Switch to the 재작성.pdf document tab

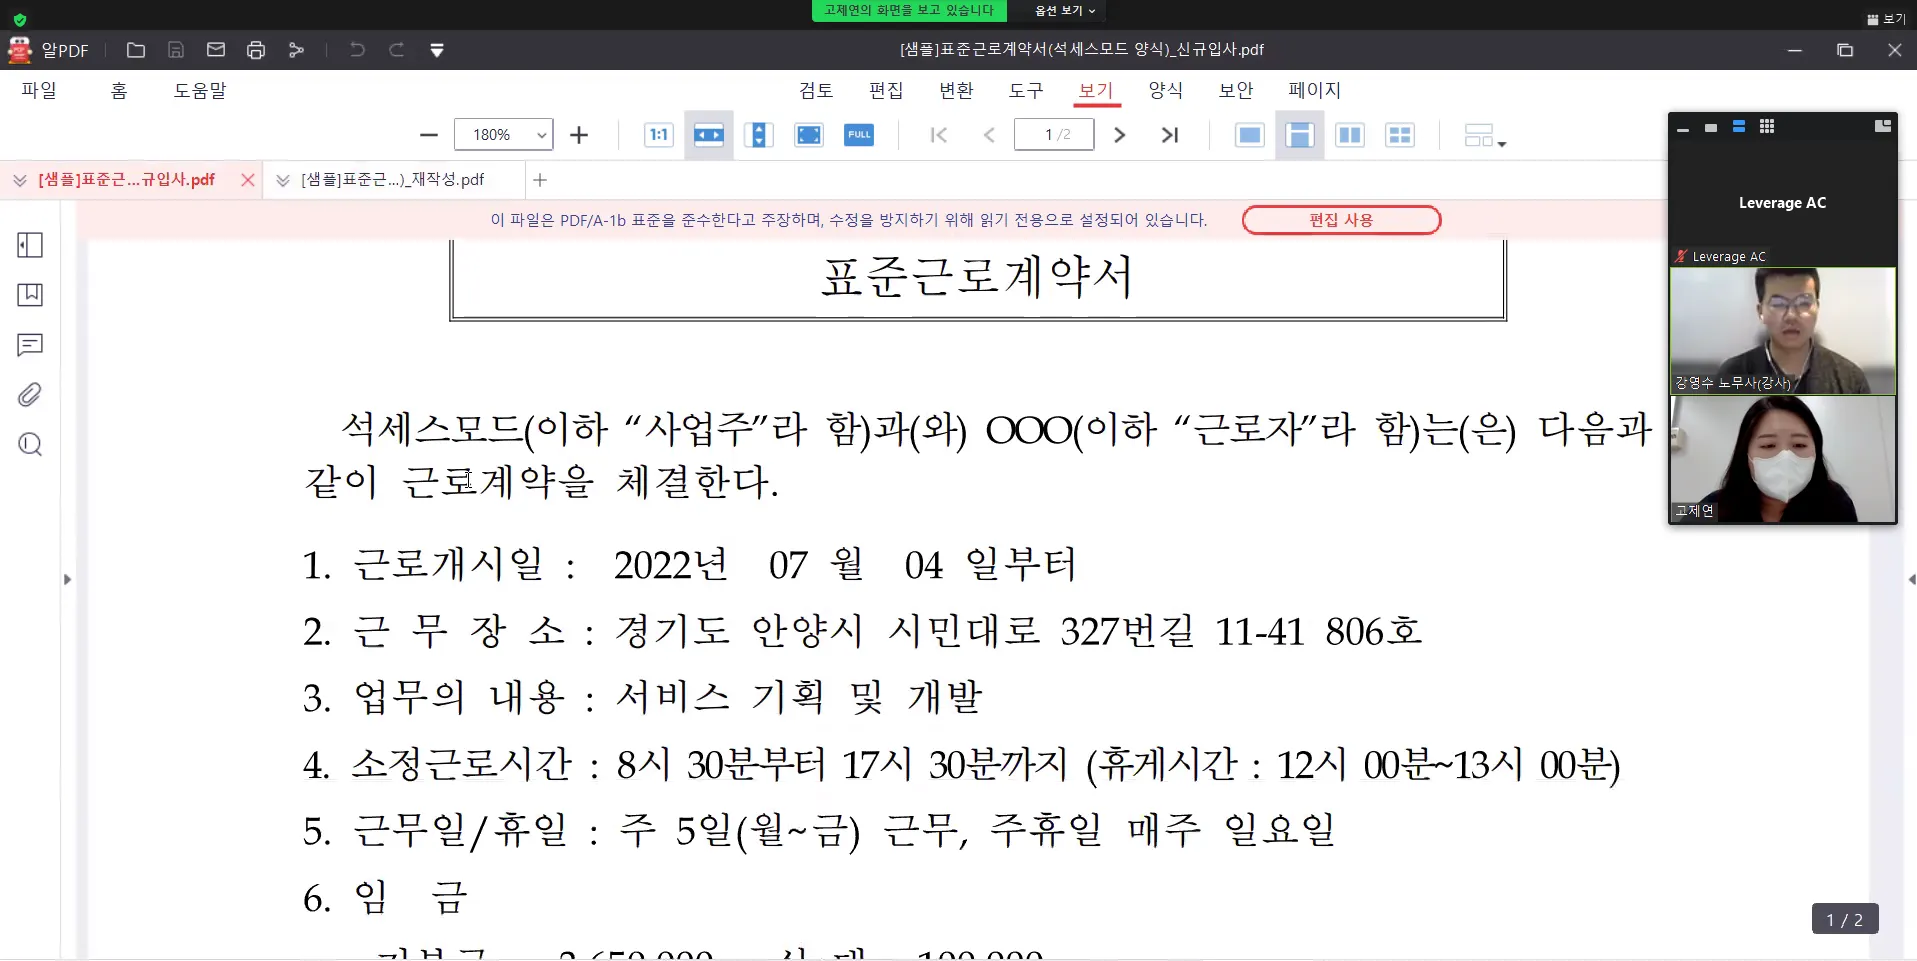pyautogui.click(x=392, y=180)
